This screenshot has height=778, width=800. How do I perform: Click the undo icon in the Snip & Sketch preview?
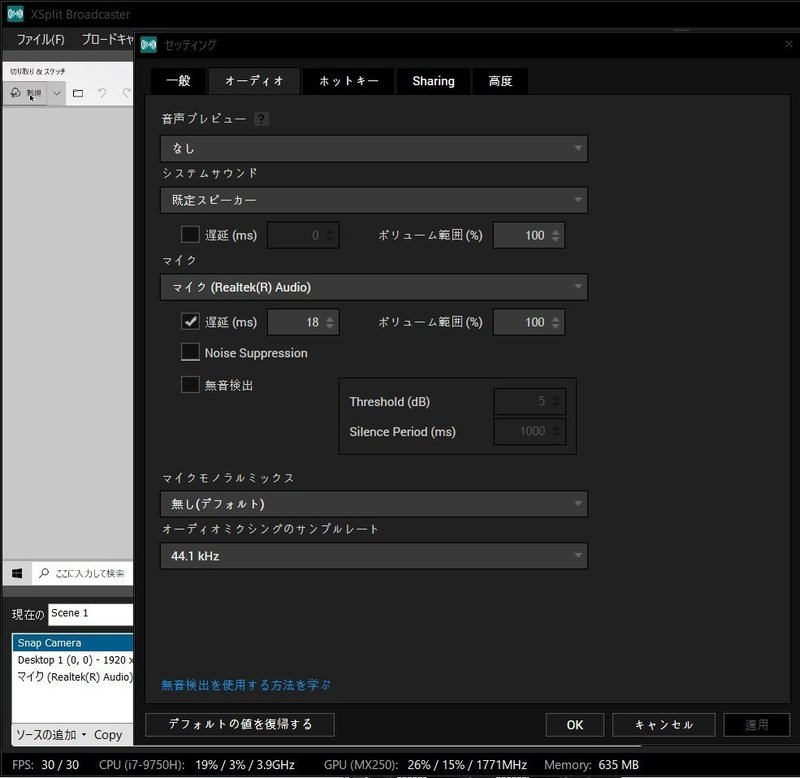point(102,93)
